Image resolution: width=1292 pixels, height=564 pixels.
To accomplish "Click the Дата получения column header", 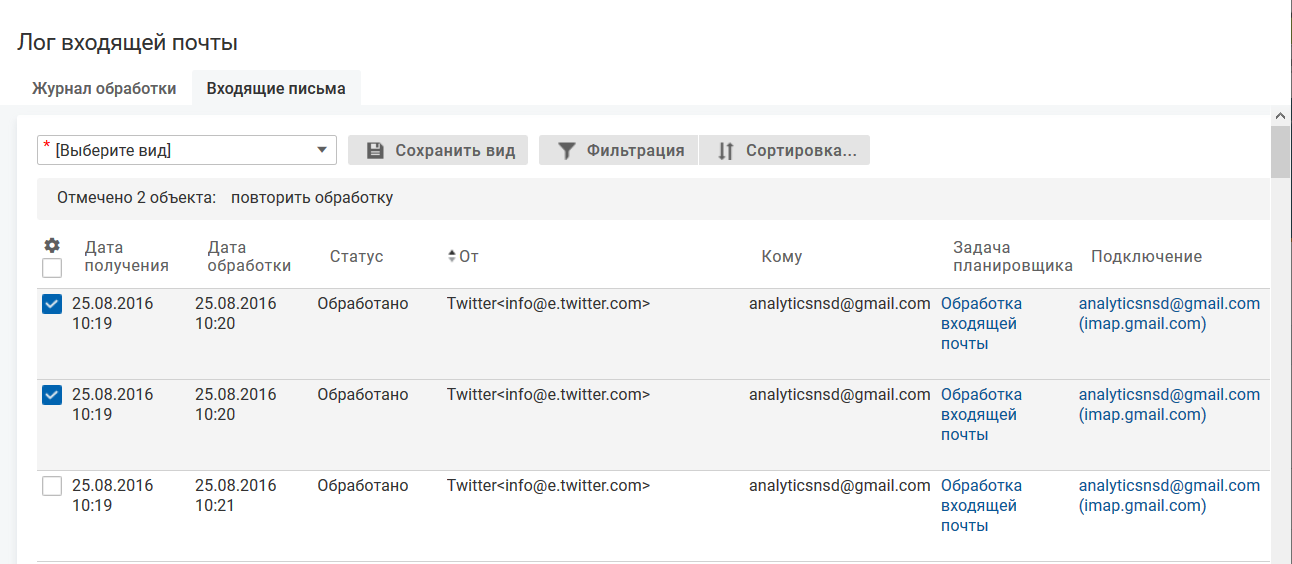I will [x=126, y=257].
